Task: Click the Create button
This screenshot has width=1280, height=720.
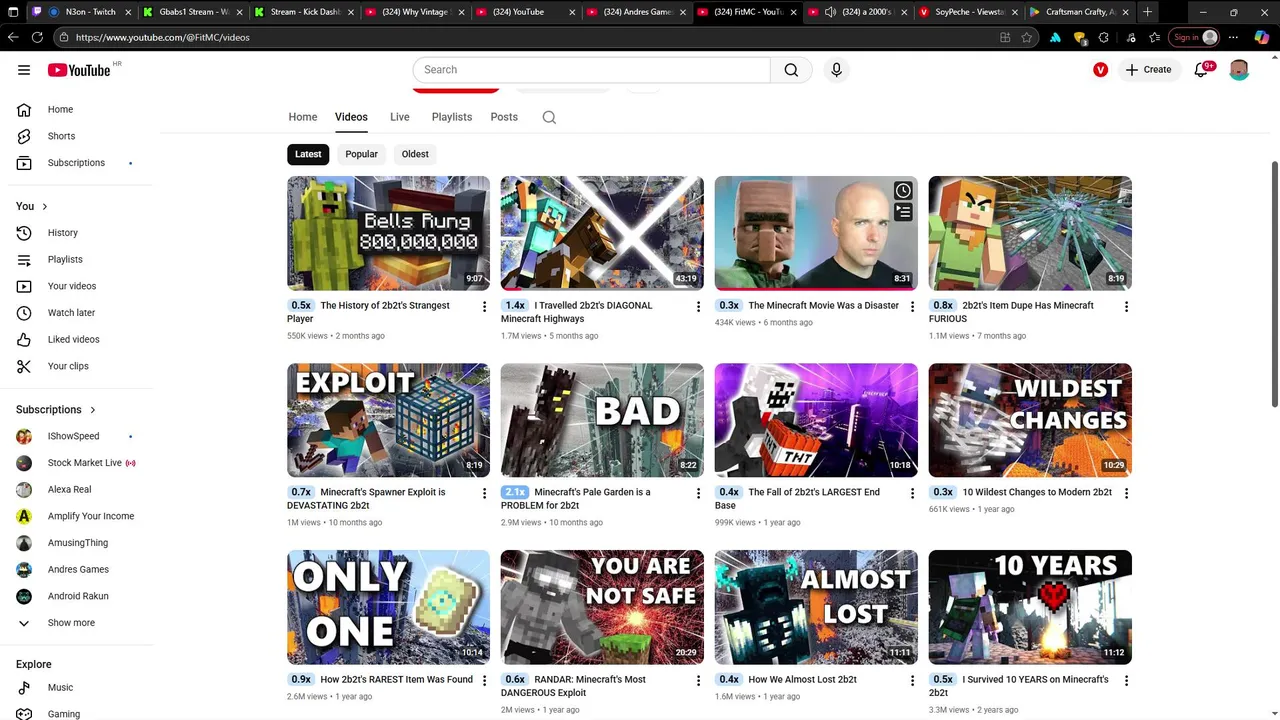Action: tap(1148, 70)
